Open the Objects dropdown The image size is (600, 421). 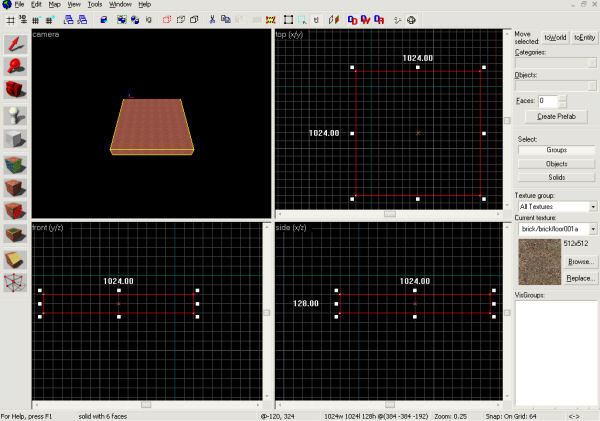[x=592, y=86]
